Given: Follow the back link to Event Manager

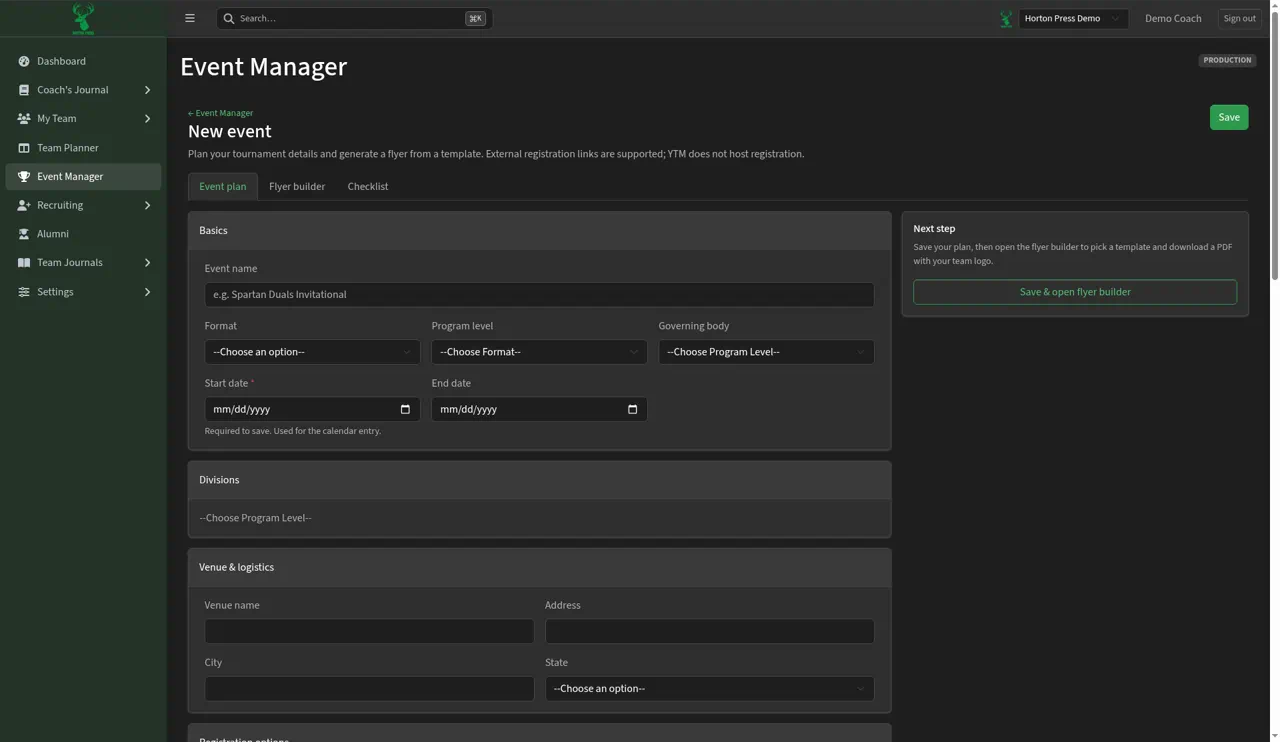Looking at the screenshot, I should point(221,113).
